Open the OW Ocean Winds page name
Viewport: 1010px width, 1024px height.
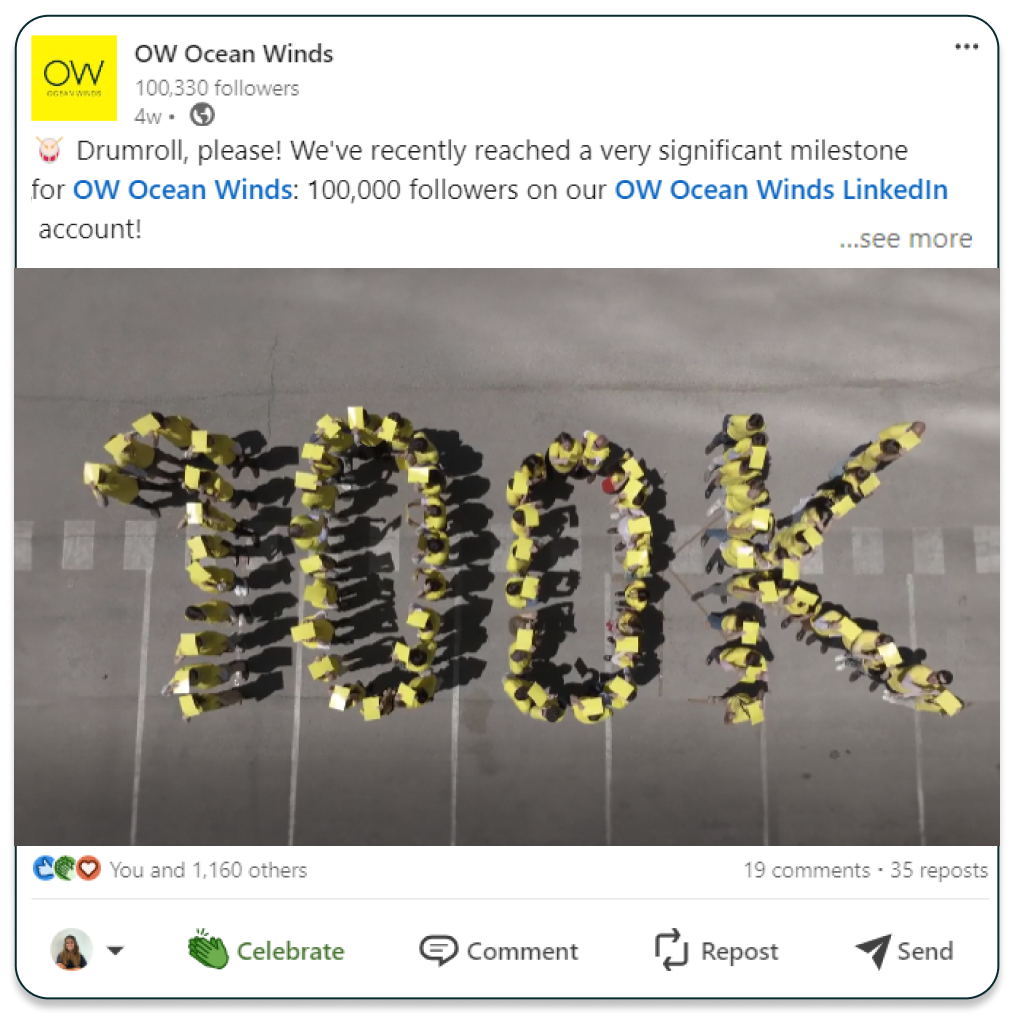pyautogui.click(x=234, y=54)
